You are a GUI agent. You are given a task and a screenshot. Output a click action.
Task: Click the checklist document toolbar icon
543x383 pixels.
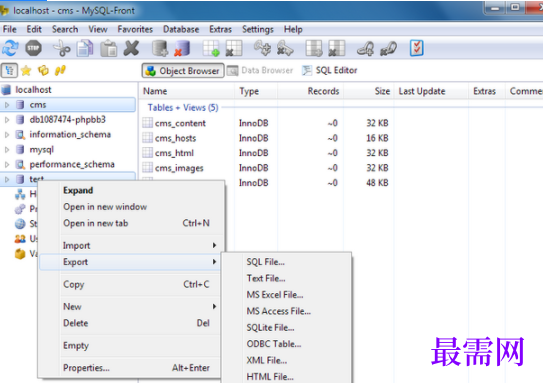click(x=417, y=48)
